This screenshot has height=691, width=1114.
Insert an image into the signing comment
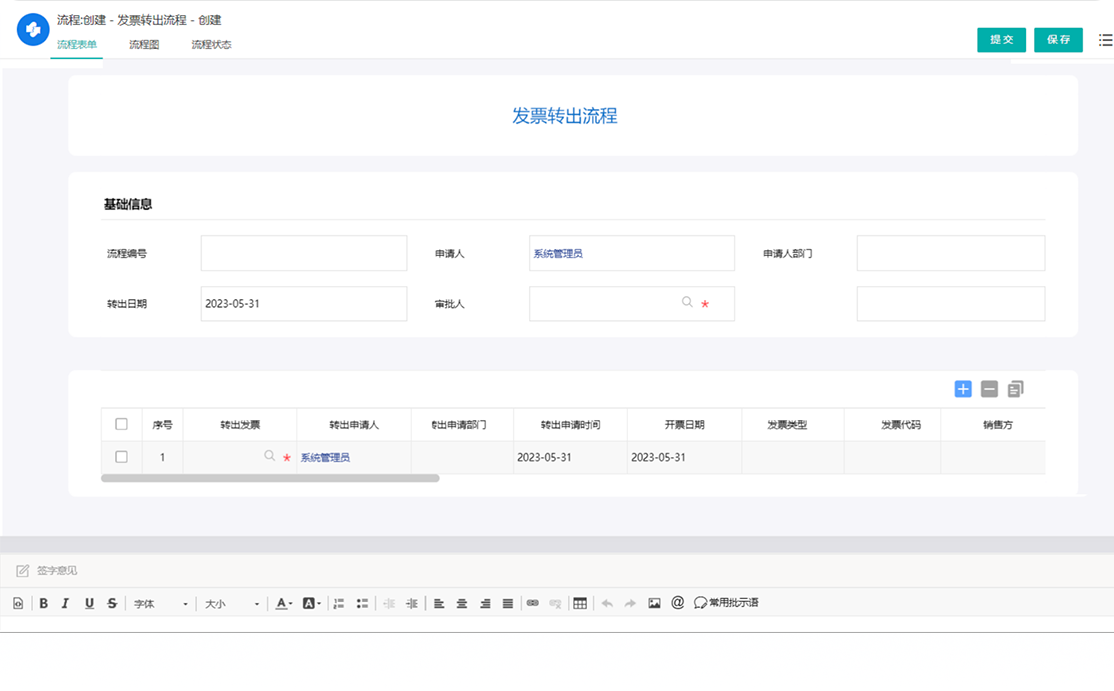[654, 603]
